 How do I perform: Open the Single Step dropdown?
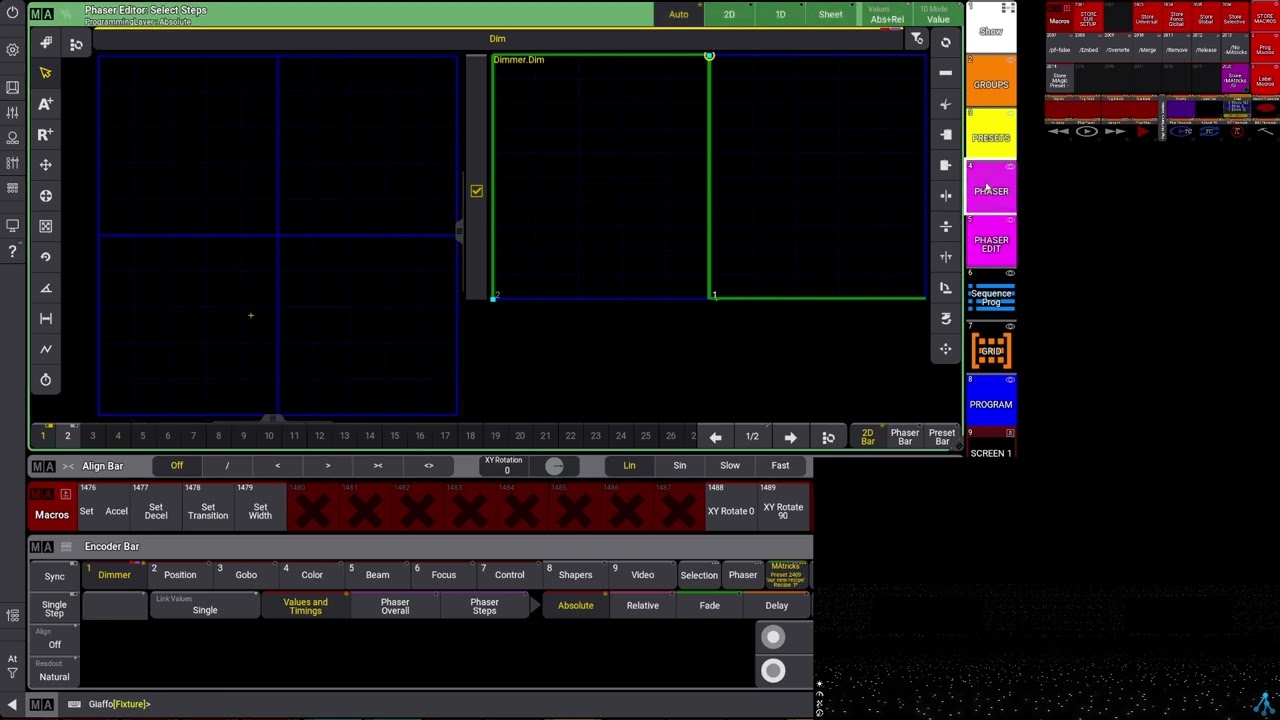pos(54,608)
